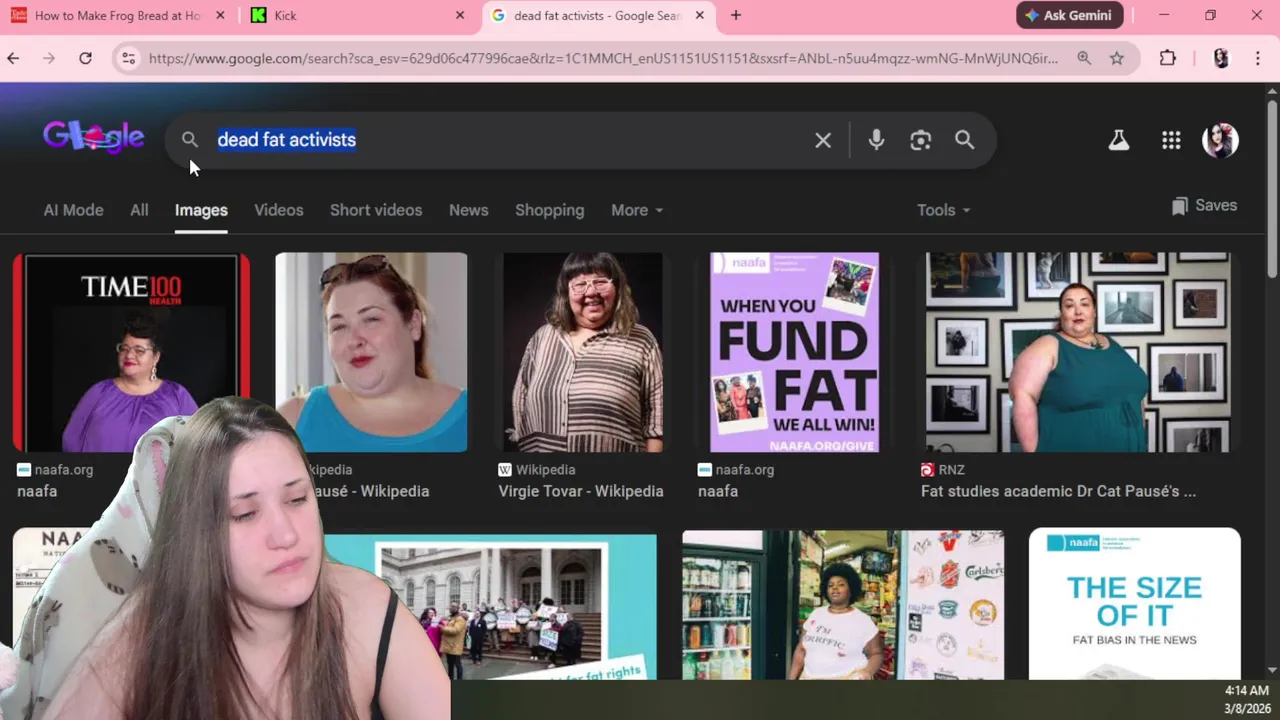
Task: Click page scrollbar down arrow
Action: [1272, 671]
